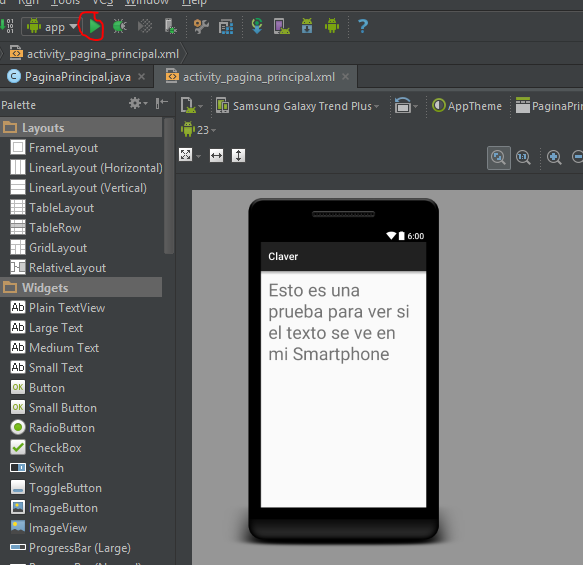Screen dimensions: 583x565
Task: Zoom out on the layout preview
Action: pos(577,157)
